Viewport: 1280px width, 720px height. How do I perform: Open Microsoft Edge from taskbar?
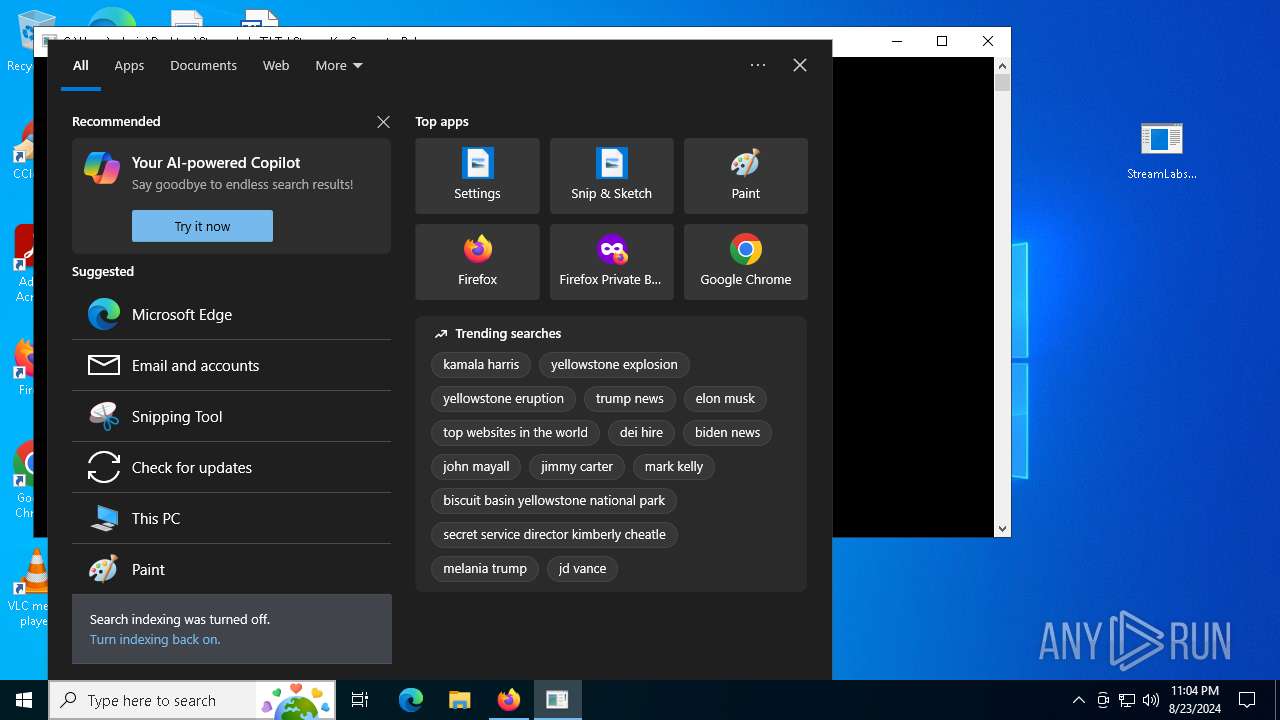point(411,700)
